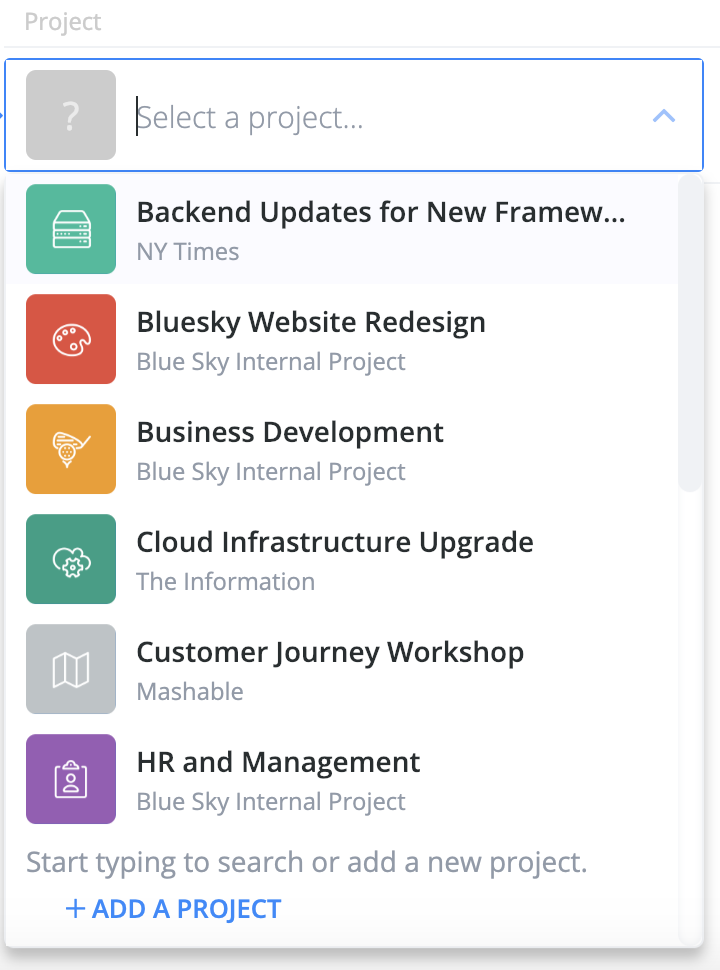This screenshot has width=720, height=970.
Task: Click the project list scrollbar thumb
Action: point(690,333)
